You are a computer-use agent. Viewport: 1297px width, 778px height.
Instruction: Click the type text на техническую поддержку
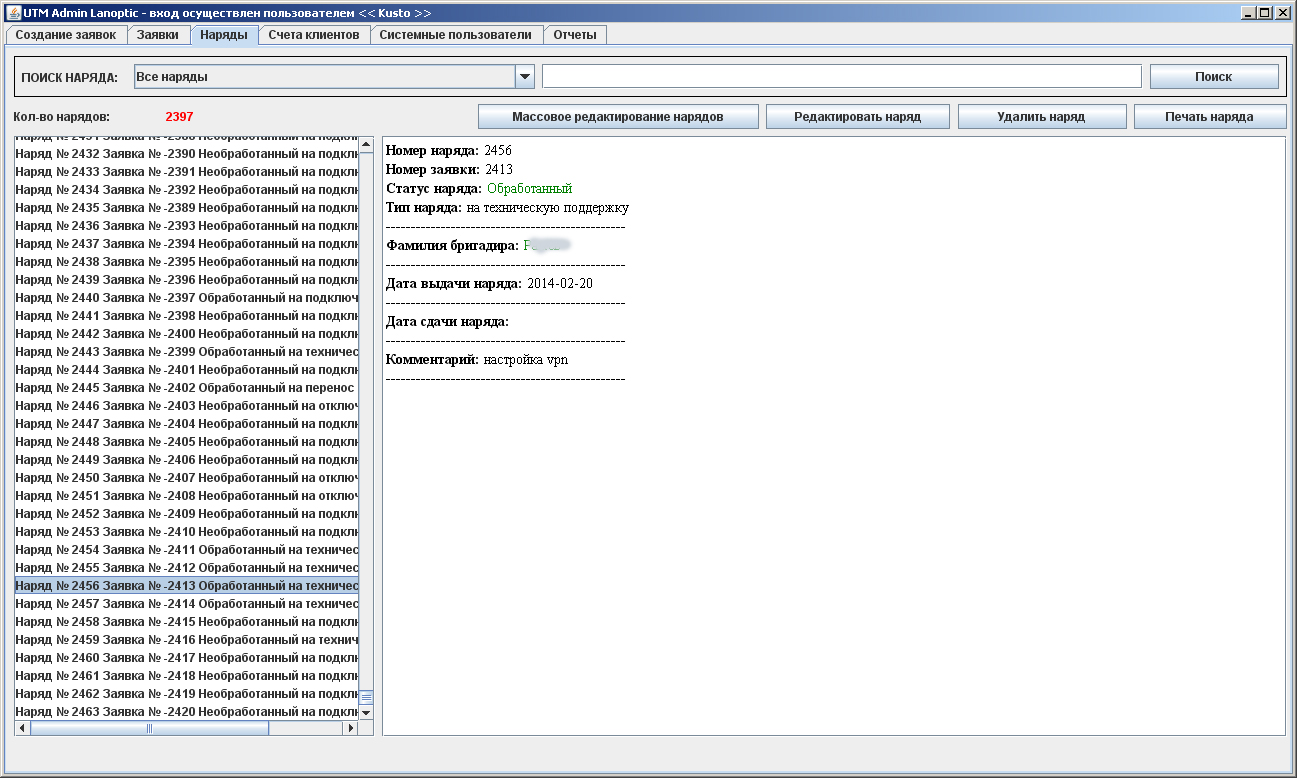coord(548,208)
